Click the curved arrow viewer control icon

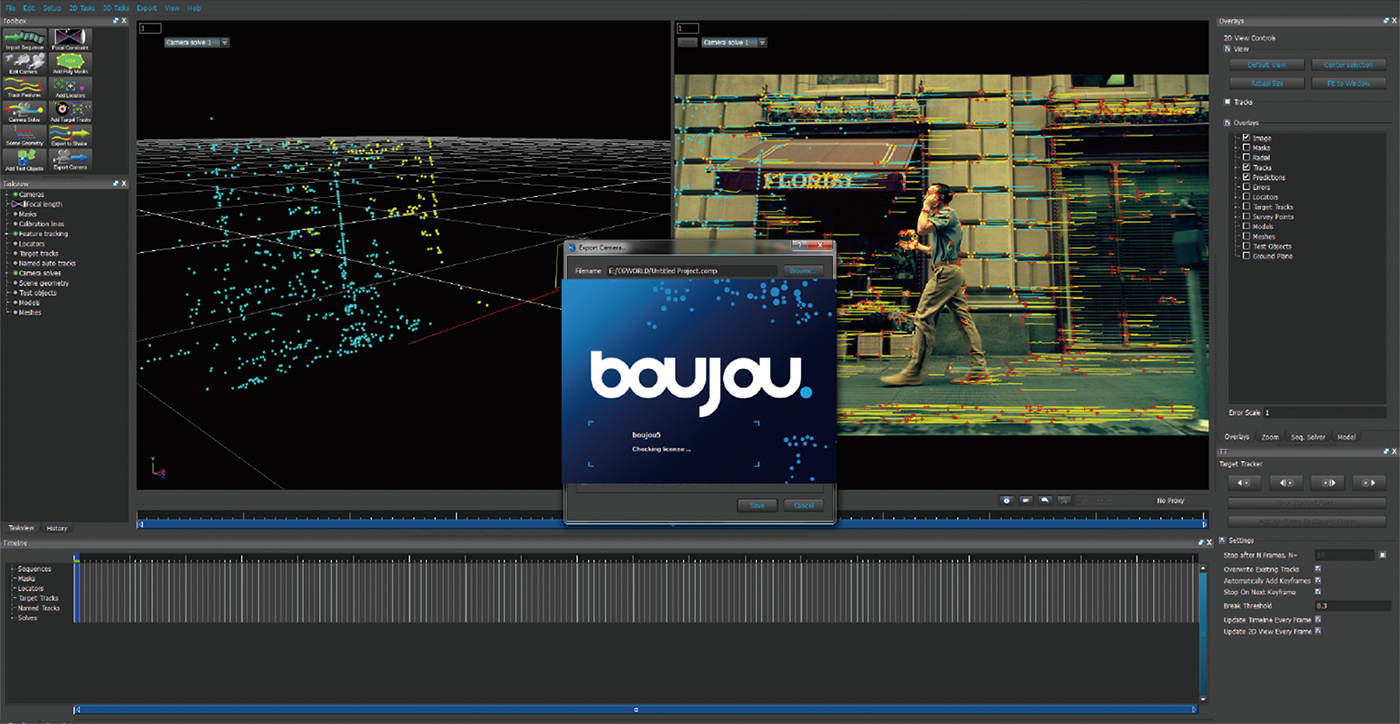coord(1045,500)
